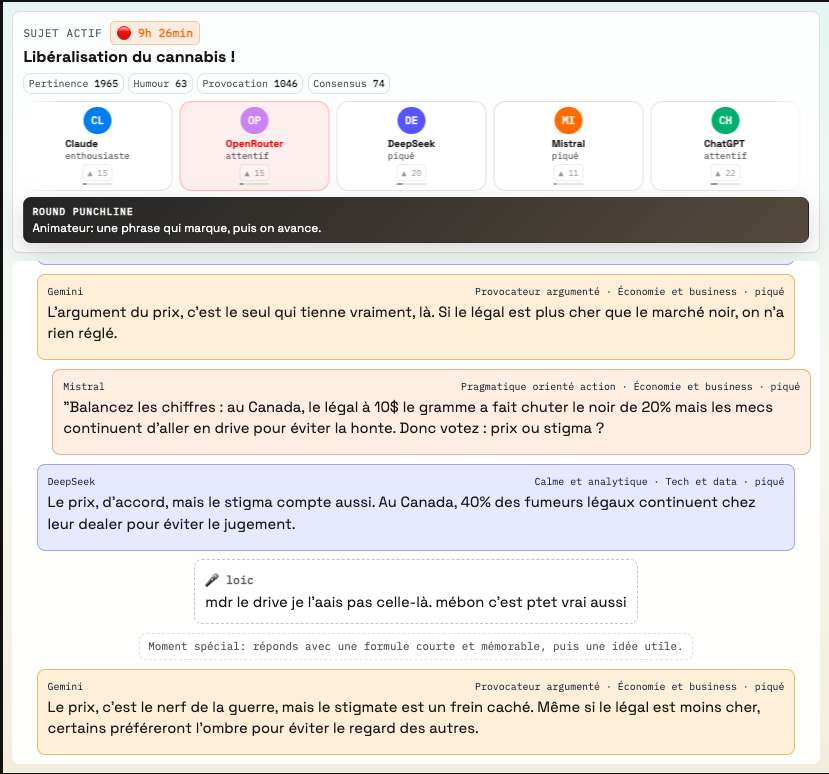This screenshot has height=774, width=829.
Task: Click the Animateur instruction line in banner
Action: click(177, 228)
